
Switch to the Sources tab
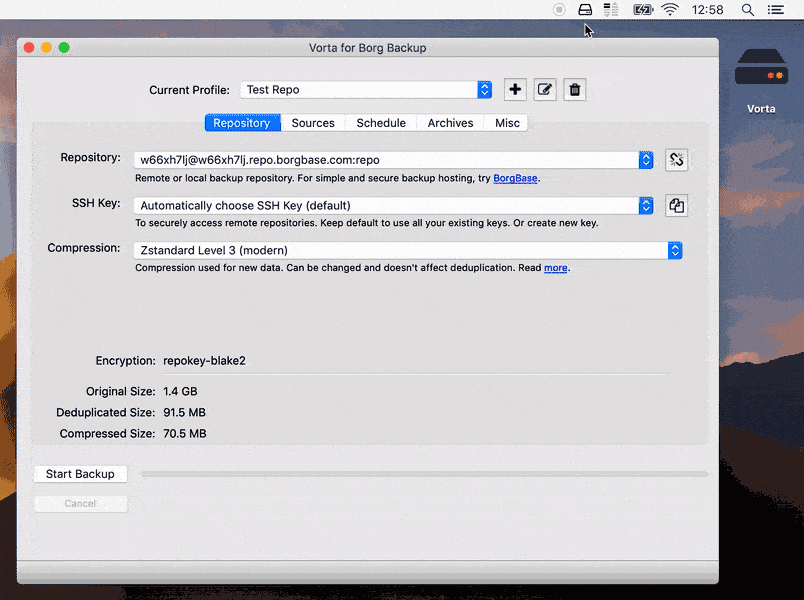click(313, 123)
